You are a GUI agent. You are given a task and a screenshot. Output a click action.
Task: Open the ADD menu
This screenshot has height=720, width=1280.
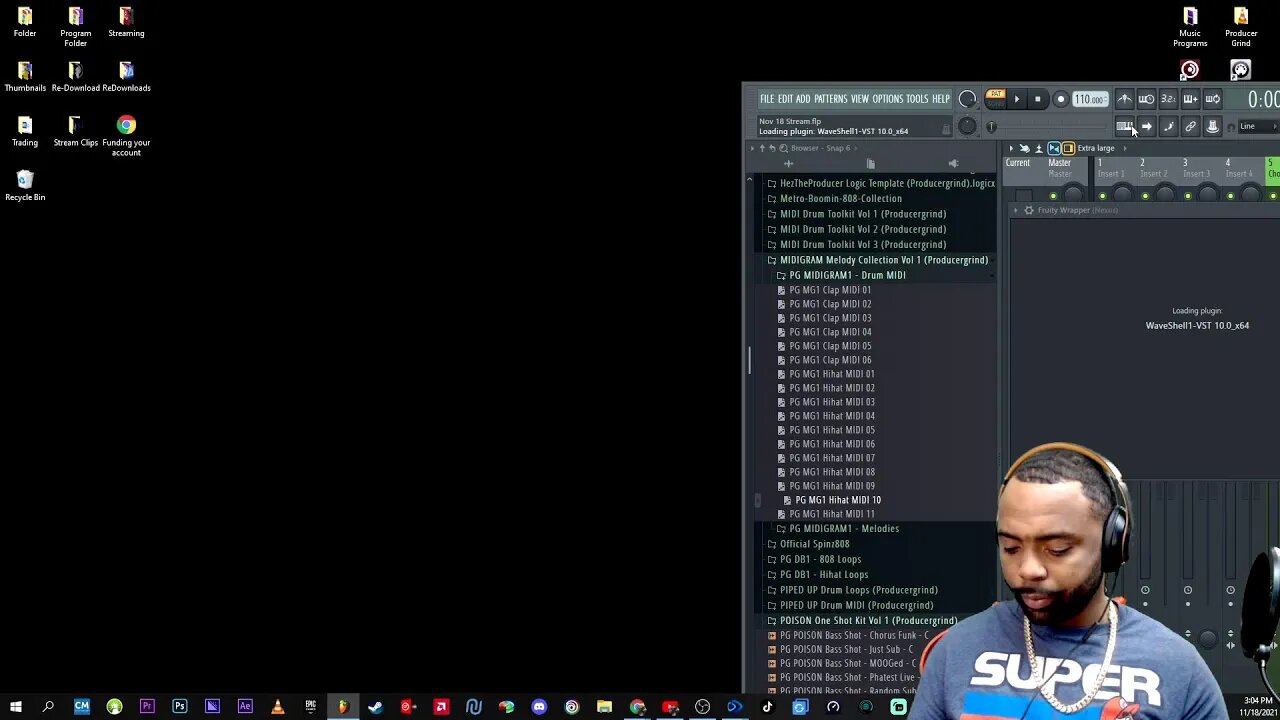point(803,99)
